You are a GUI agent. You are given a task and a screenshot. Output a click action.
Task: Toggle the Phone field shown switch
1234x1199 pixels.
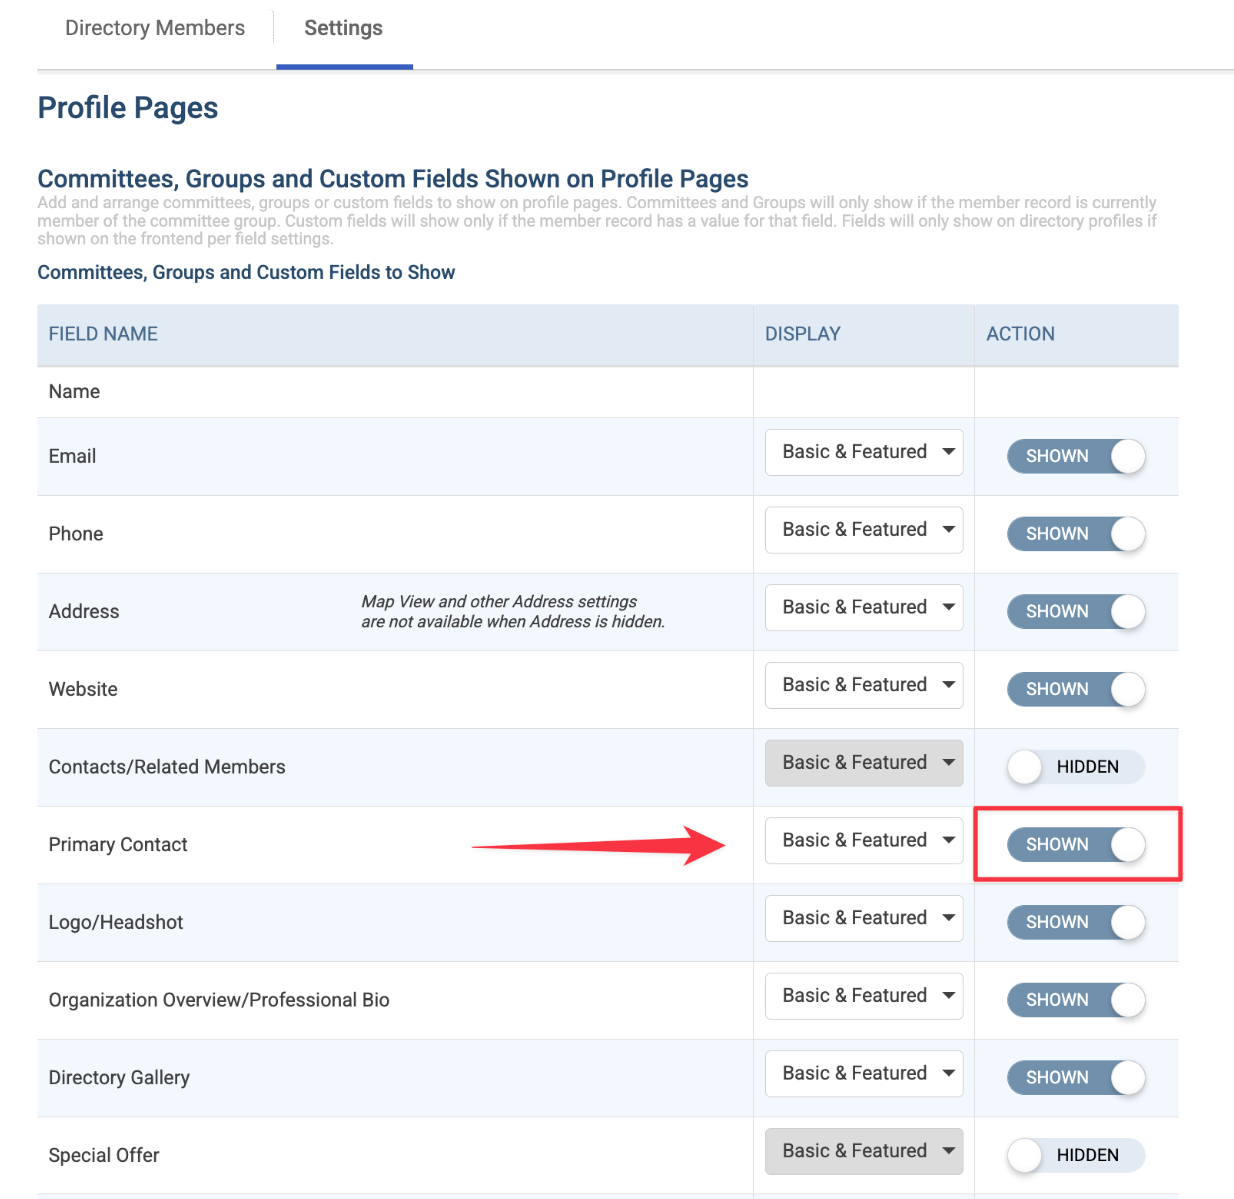pos(1076,534)
